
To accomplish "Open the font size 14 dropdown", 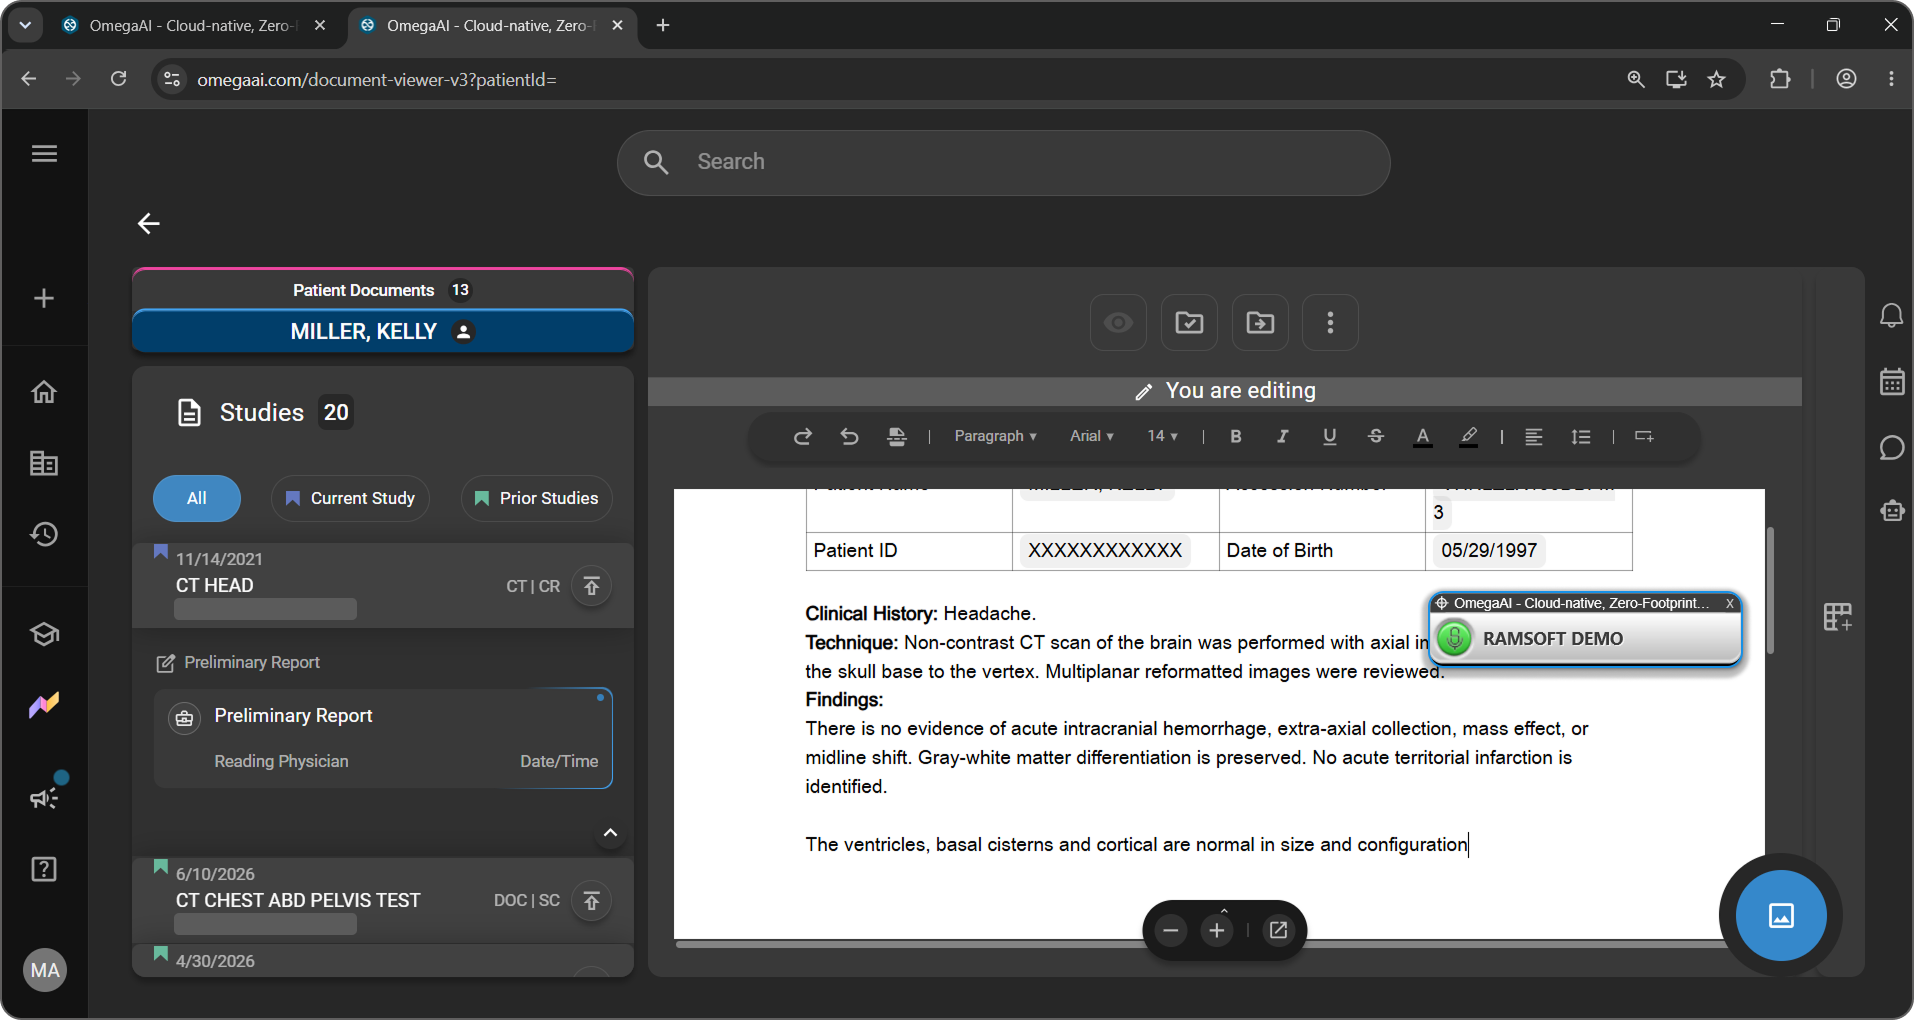I will (x=1162, y=436).
